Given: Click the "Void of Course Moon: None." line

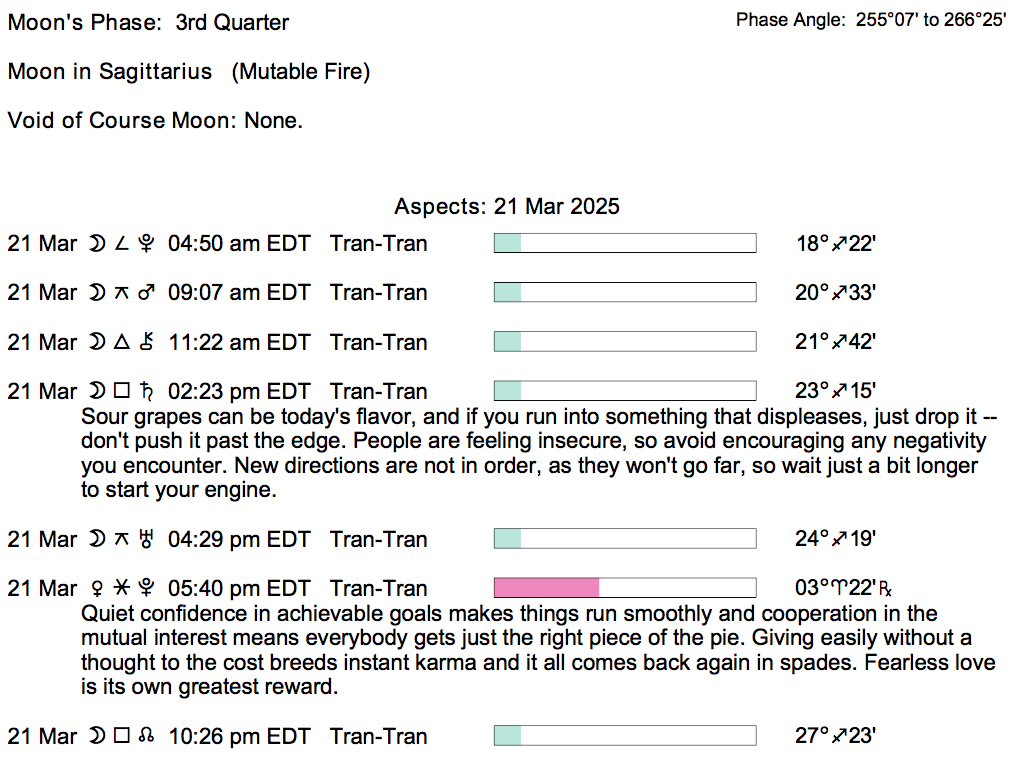Looking at the screenshot, I should click(155, 121).
